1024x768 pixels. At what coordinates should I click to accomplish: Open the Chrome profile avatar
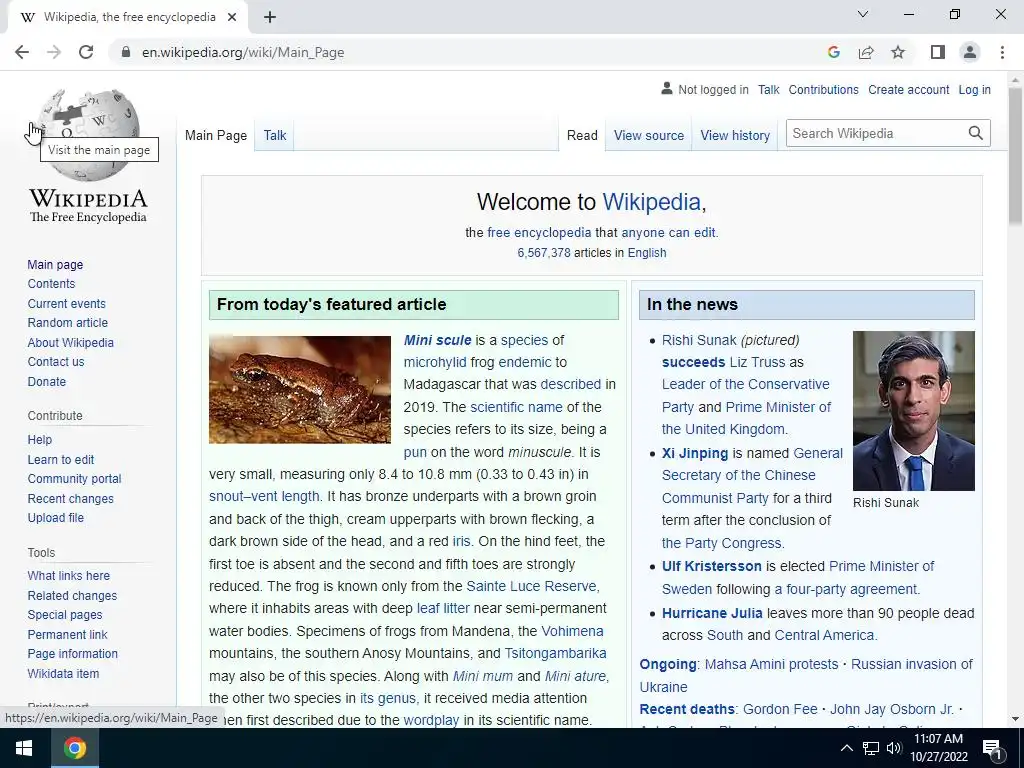coord(970,52)
